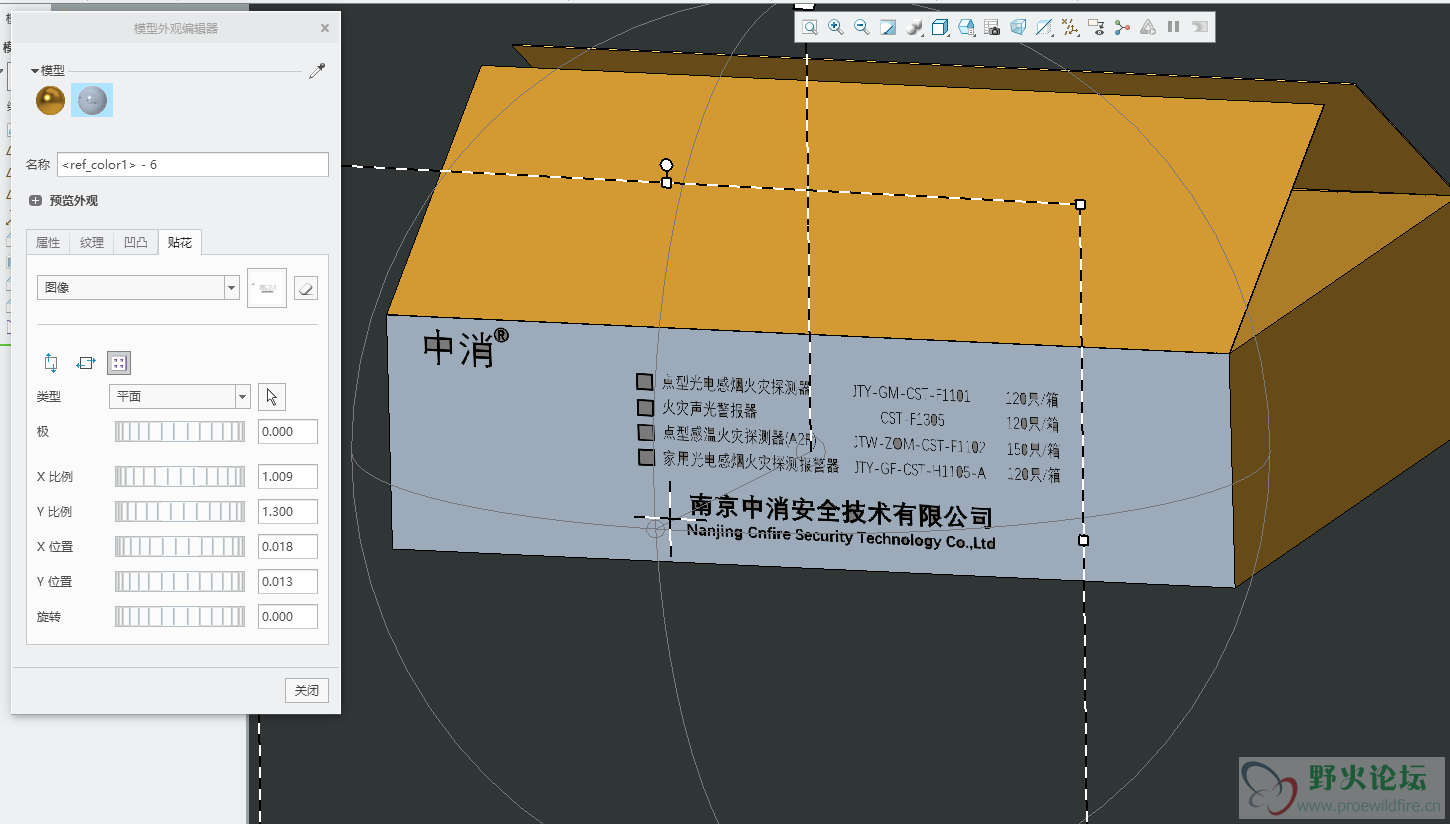
Task: Click the Y 位置 slider
Action: 180,582
